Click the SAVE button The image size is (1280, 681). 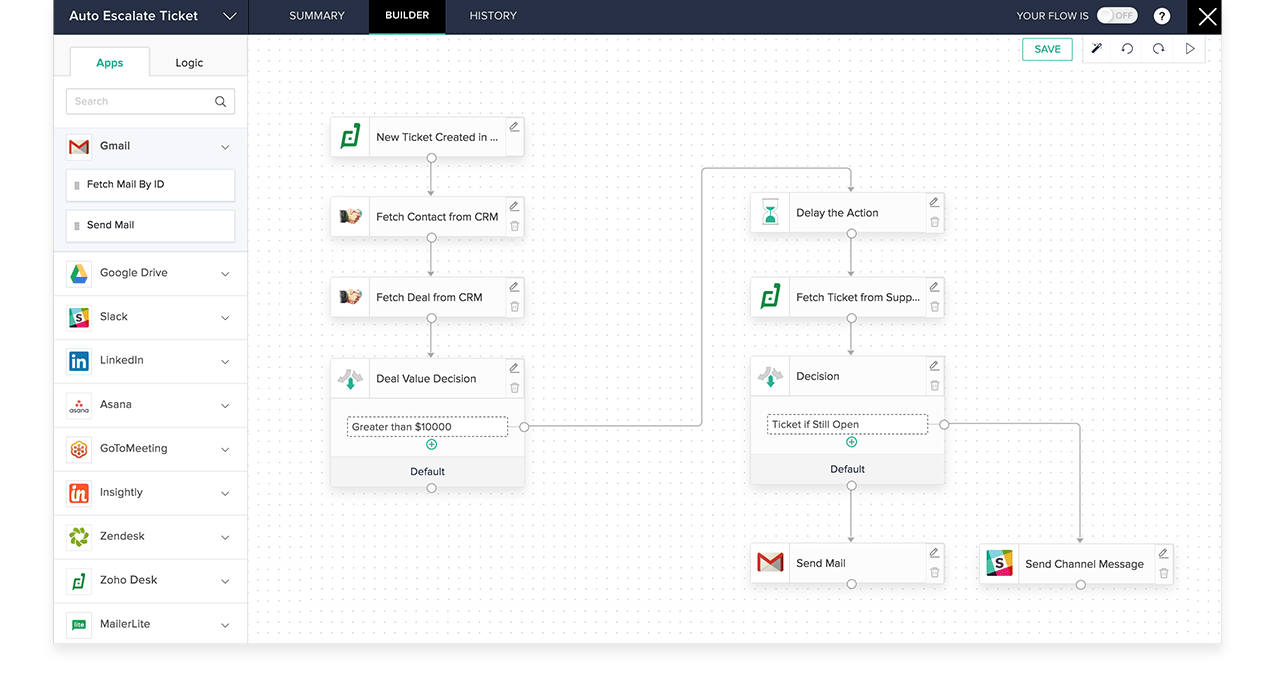tap(1047, 49)
